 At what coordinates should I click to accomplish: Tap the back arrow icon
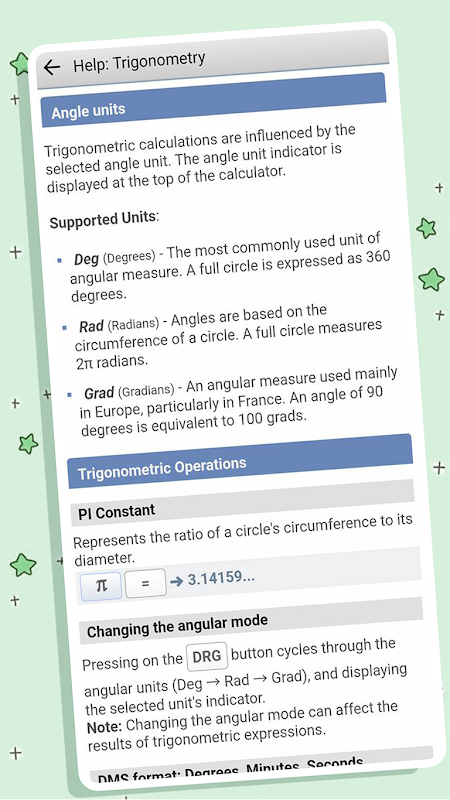point(52,67)
